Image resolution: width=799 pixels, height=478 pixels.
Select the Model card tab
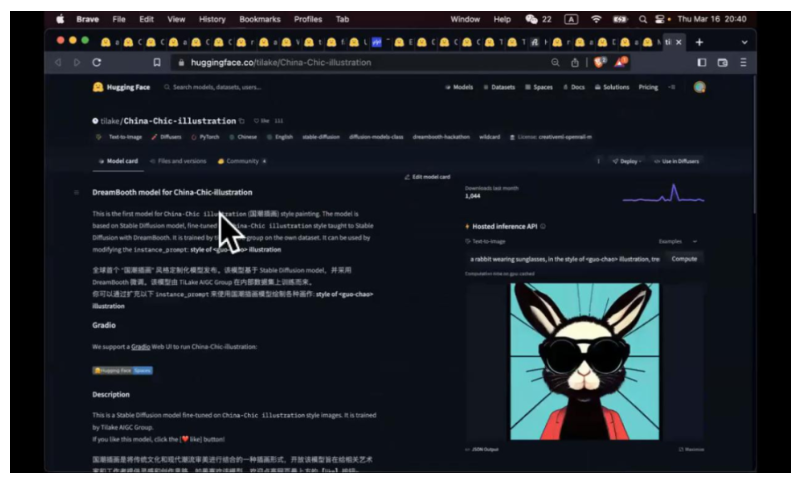point(118,161)
